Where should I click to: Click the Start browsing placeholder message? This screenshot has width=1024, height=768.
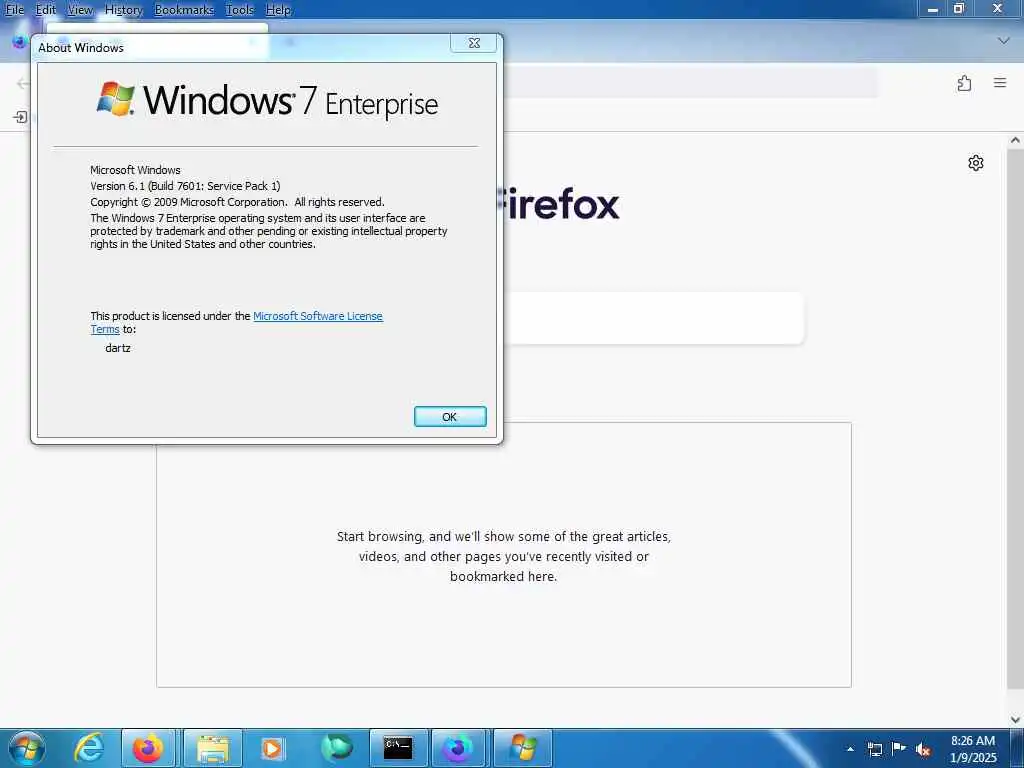coord(504,556)
